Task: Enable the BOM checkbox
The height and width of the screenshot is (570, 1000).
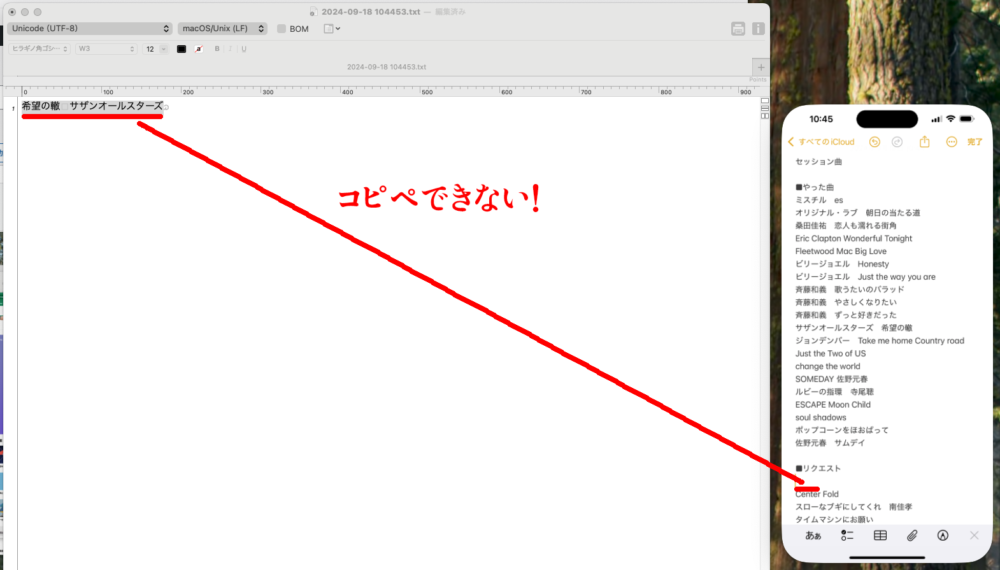Action: [x=282, y=29]
